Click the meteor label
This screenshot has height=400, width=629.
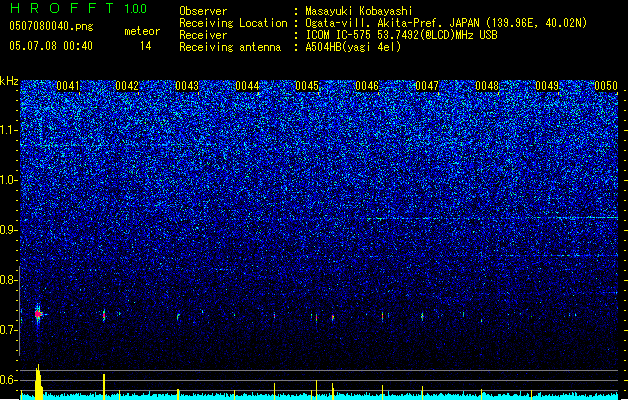coord(142,31)
